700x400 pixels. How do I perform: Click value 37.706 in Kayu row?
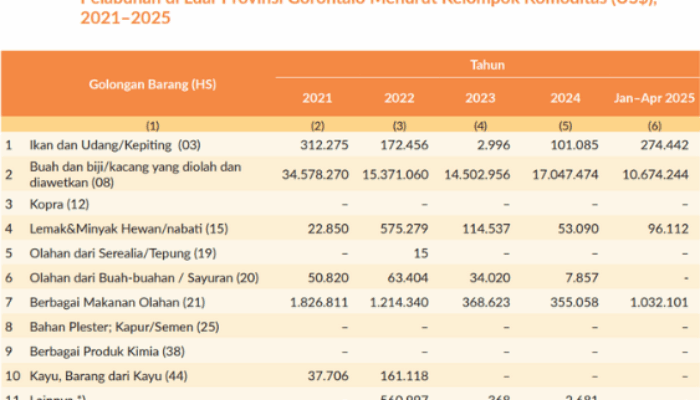point(328,376)
